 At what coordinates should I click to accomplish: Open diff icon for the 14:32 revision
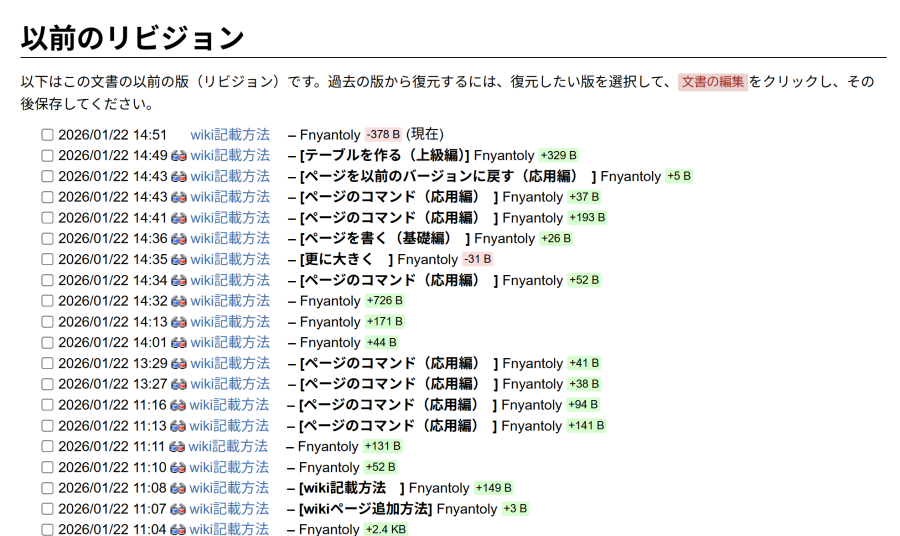point(179,301)
